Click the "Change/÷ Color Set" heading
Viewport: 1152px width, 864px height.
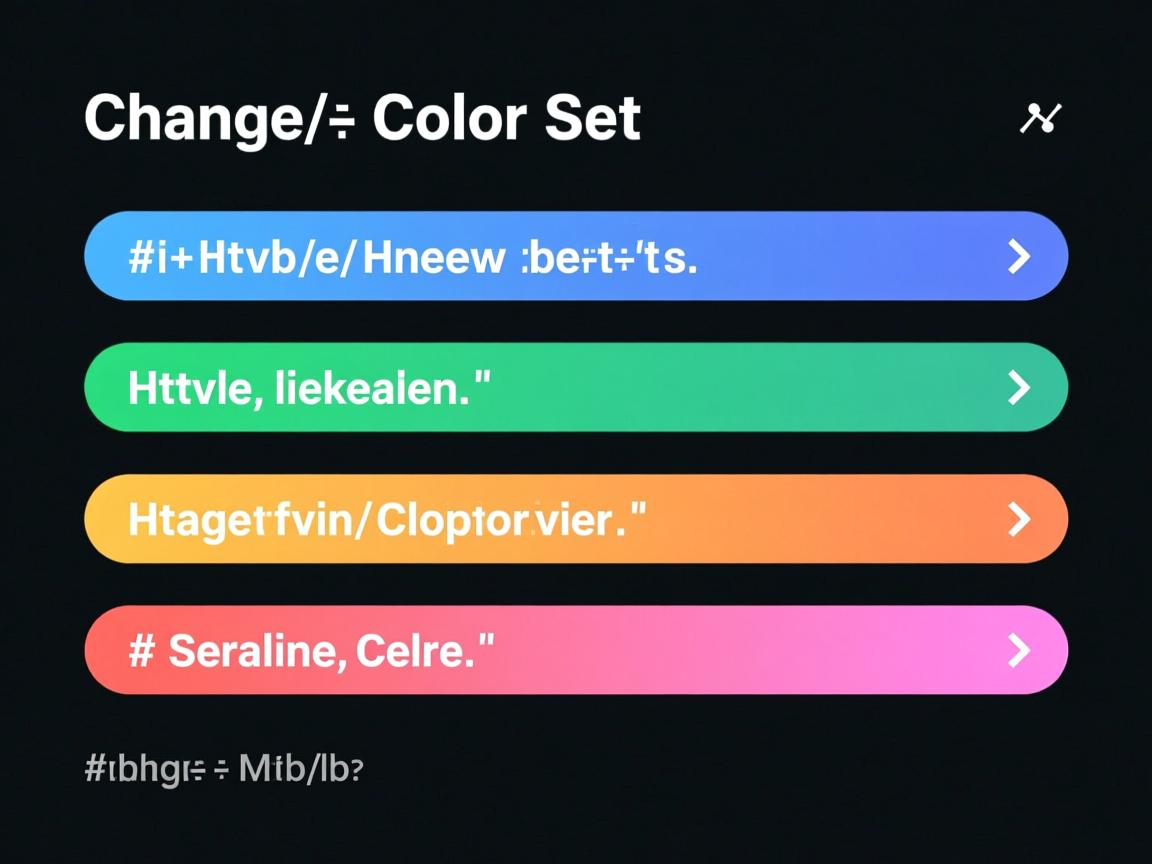click(362, 119)
